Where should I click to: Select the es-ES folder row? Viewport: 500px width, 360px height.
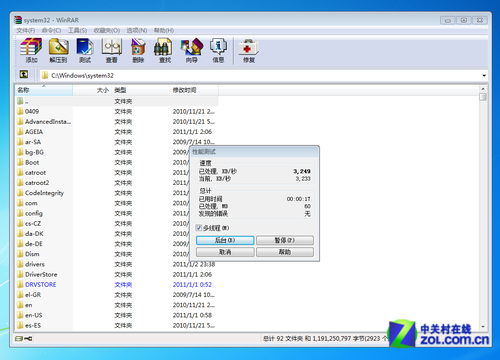tap(117, 325)
